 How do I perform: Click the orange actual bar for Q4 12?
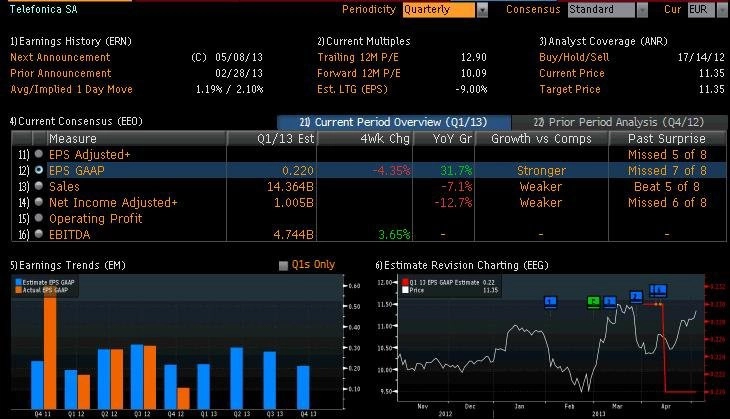183,399
